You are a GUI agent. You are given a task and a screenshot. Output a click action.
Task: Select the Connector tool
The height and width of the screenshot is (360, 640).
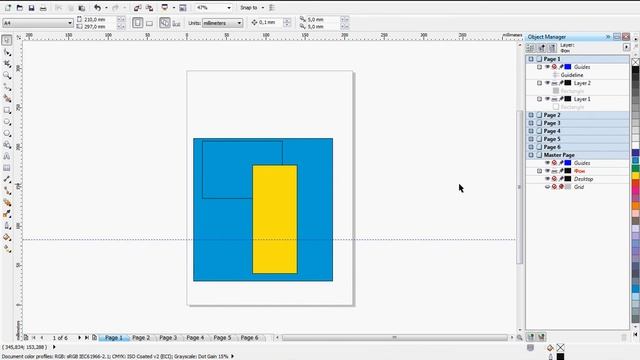point(7,191)
